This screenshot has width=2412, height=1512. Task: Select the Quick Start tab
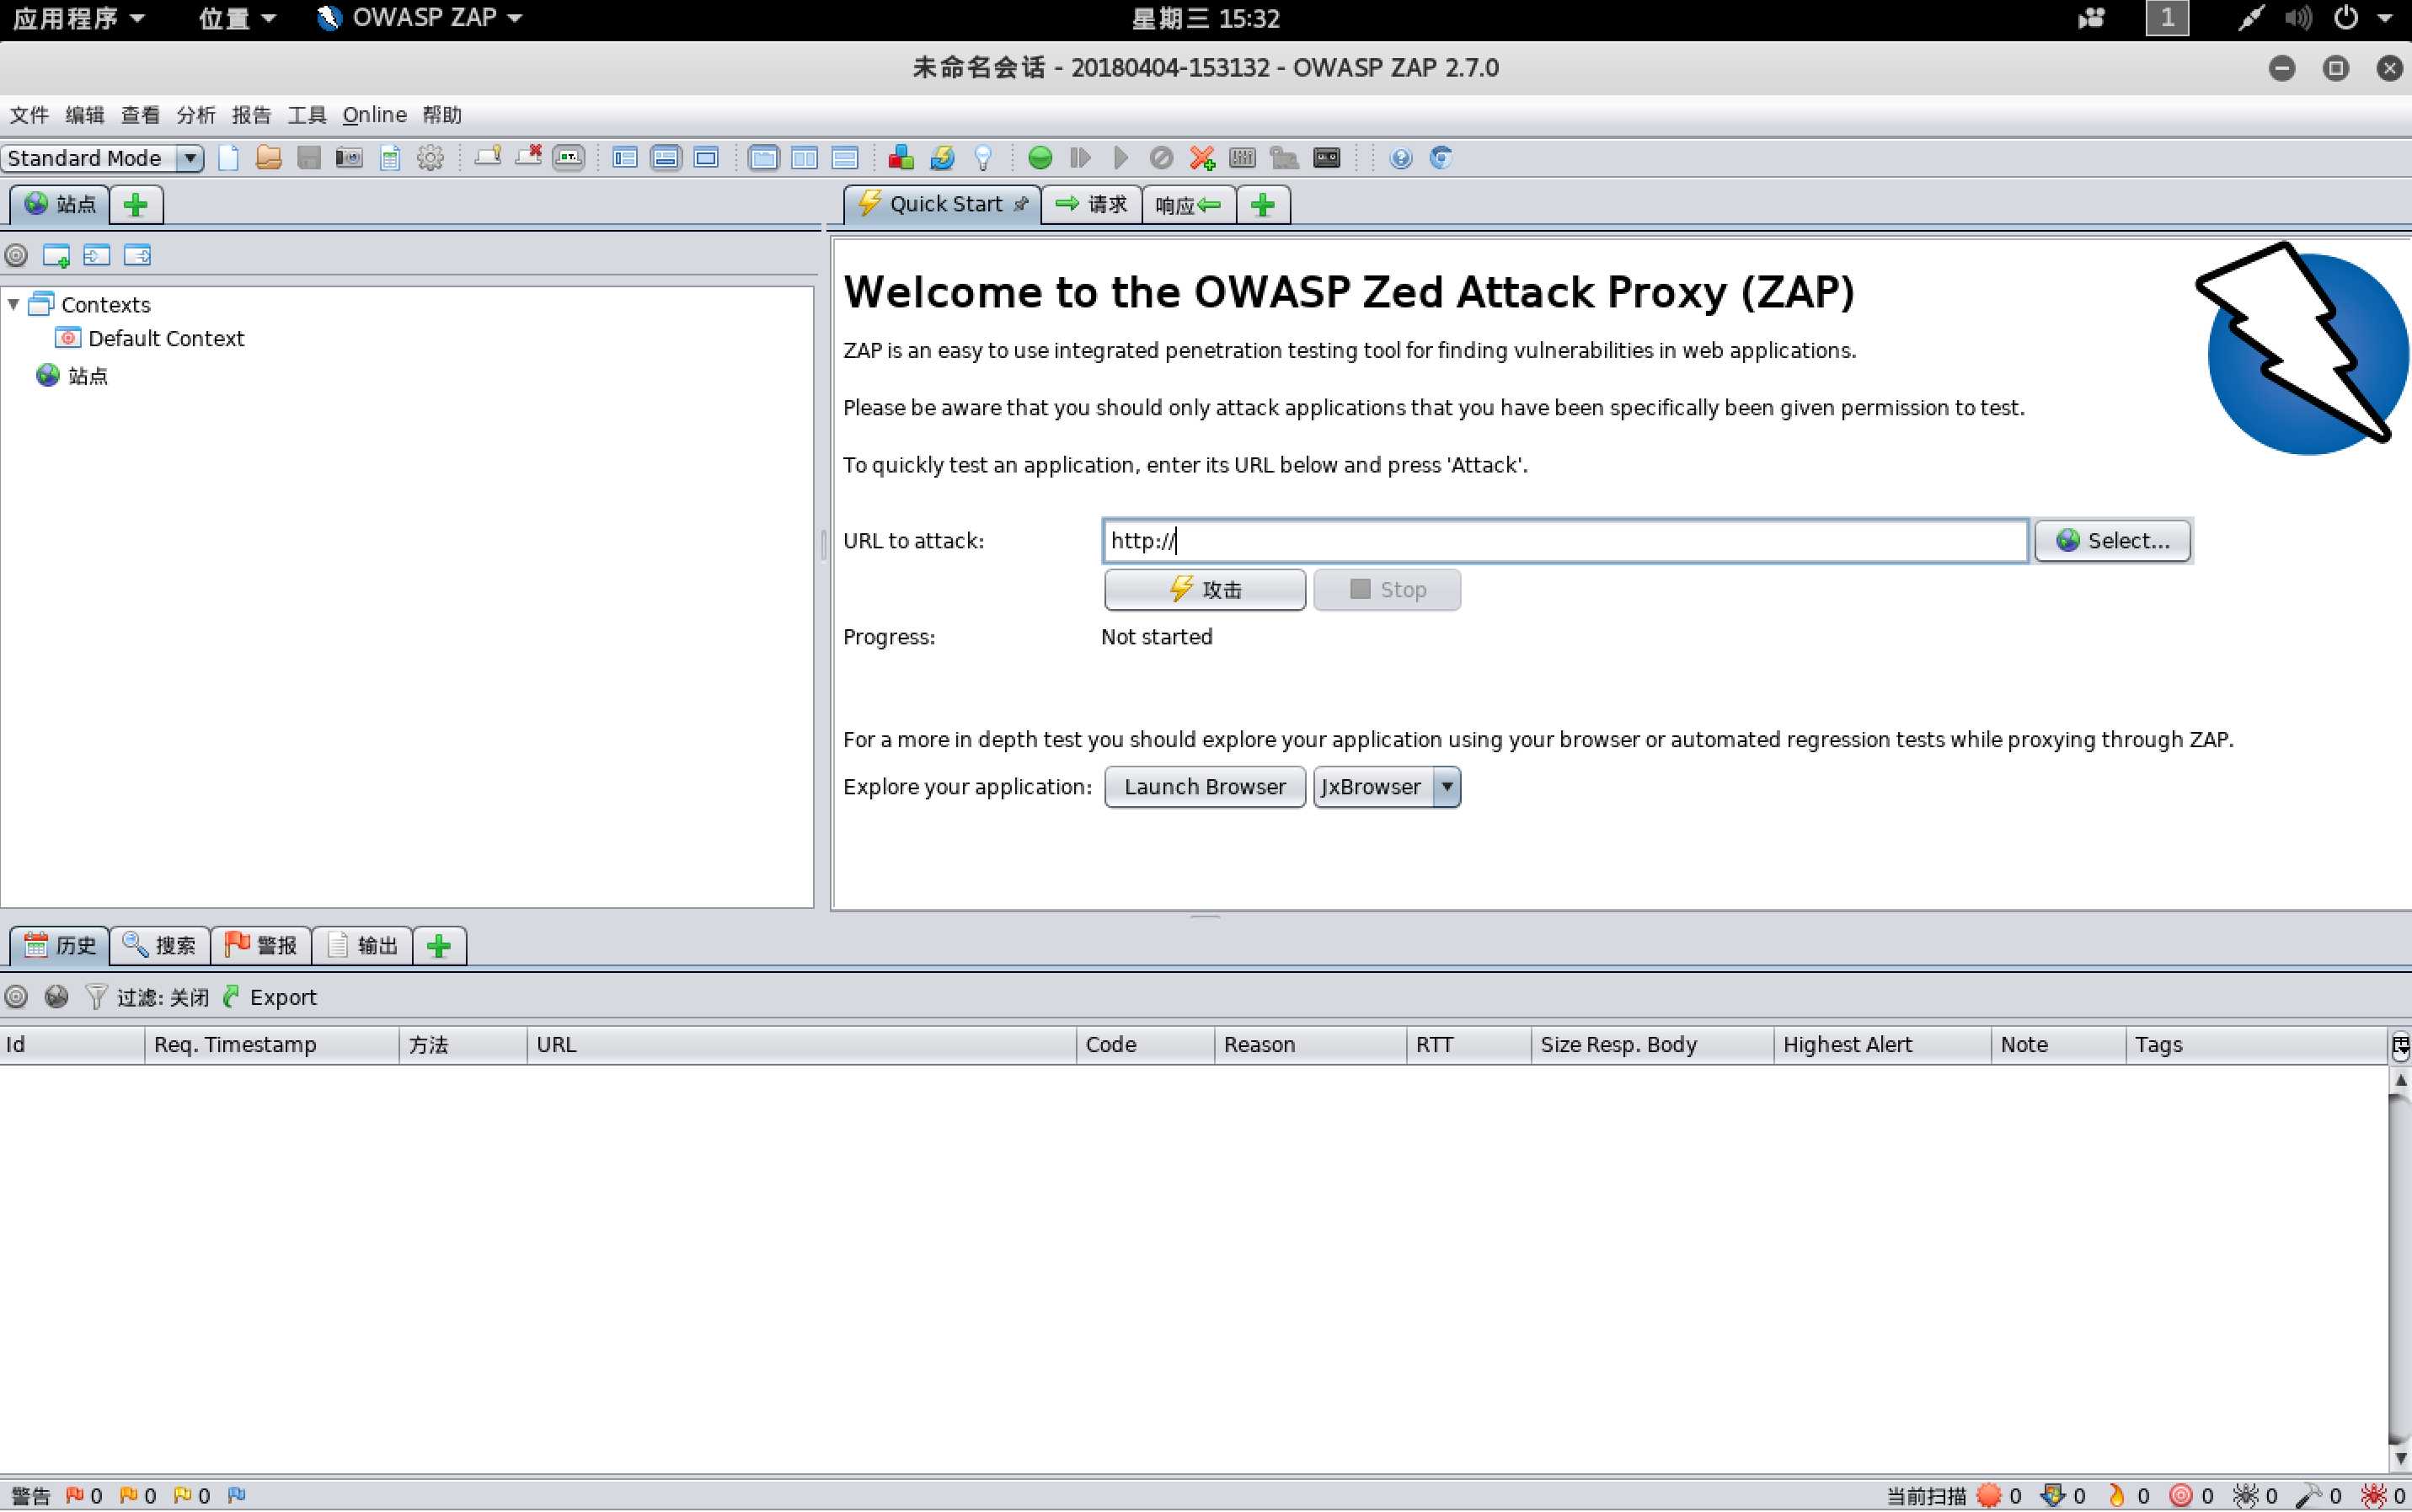pos(940,206)
